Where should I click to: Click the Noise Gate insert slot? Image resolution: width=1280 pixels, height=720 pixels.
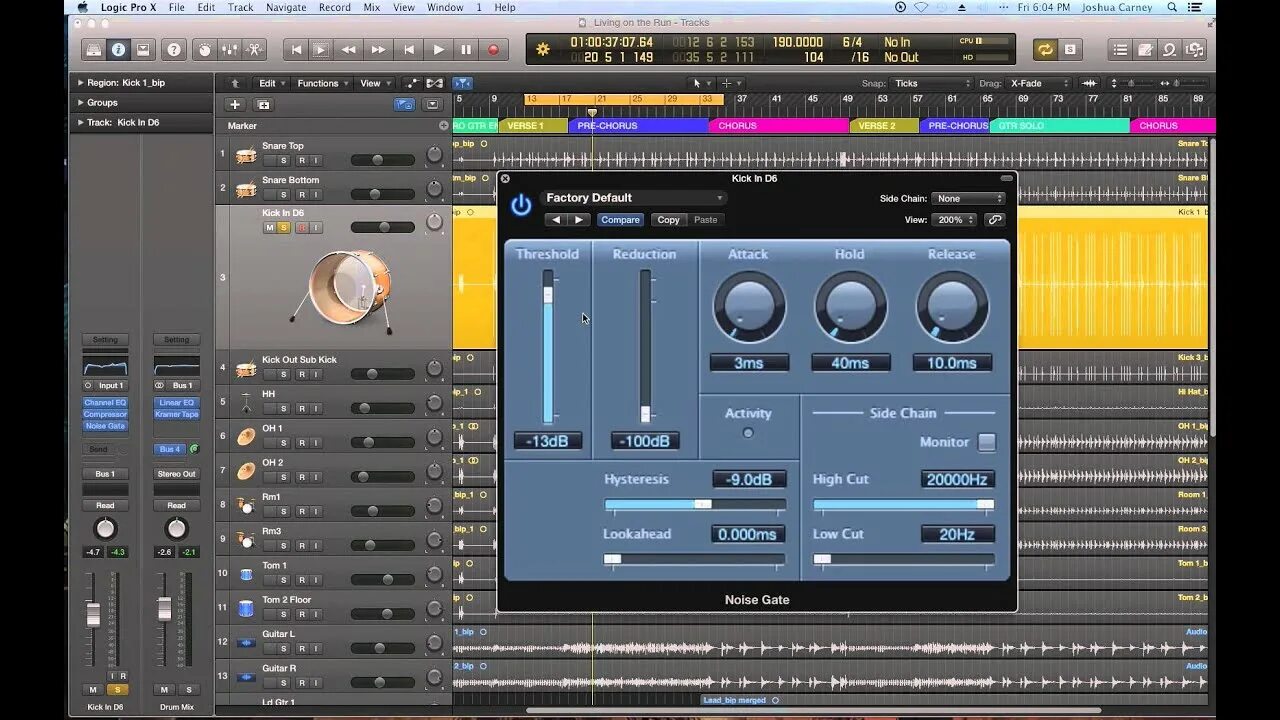(x=105, y=426)
